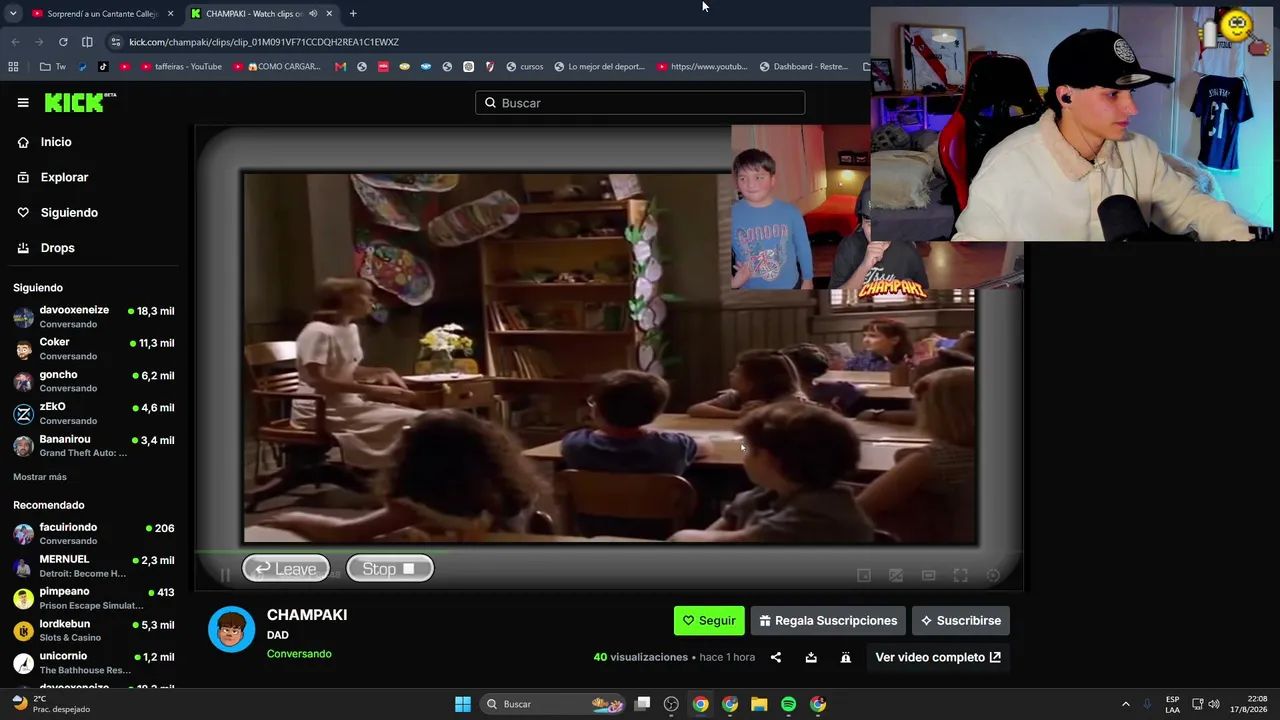Image resolution: width=1280 pixels, height=720 pixels.
Task: Open the CHAMPAKI channel name link
Action: click(x=307, y=615)
